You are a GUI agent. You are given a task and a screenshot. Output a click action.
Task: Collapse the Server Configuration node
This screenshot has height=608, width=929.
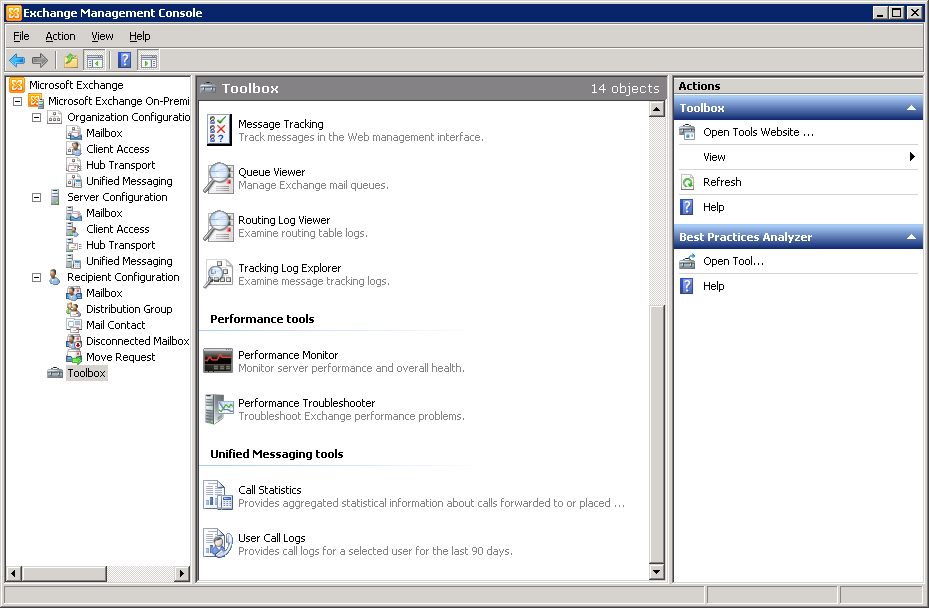tap(37, 197)
